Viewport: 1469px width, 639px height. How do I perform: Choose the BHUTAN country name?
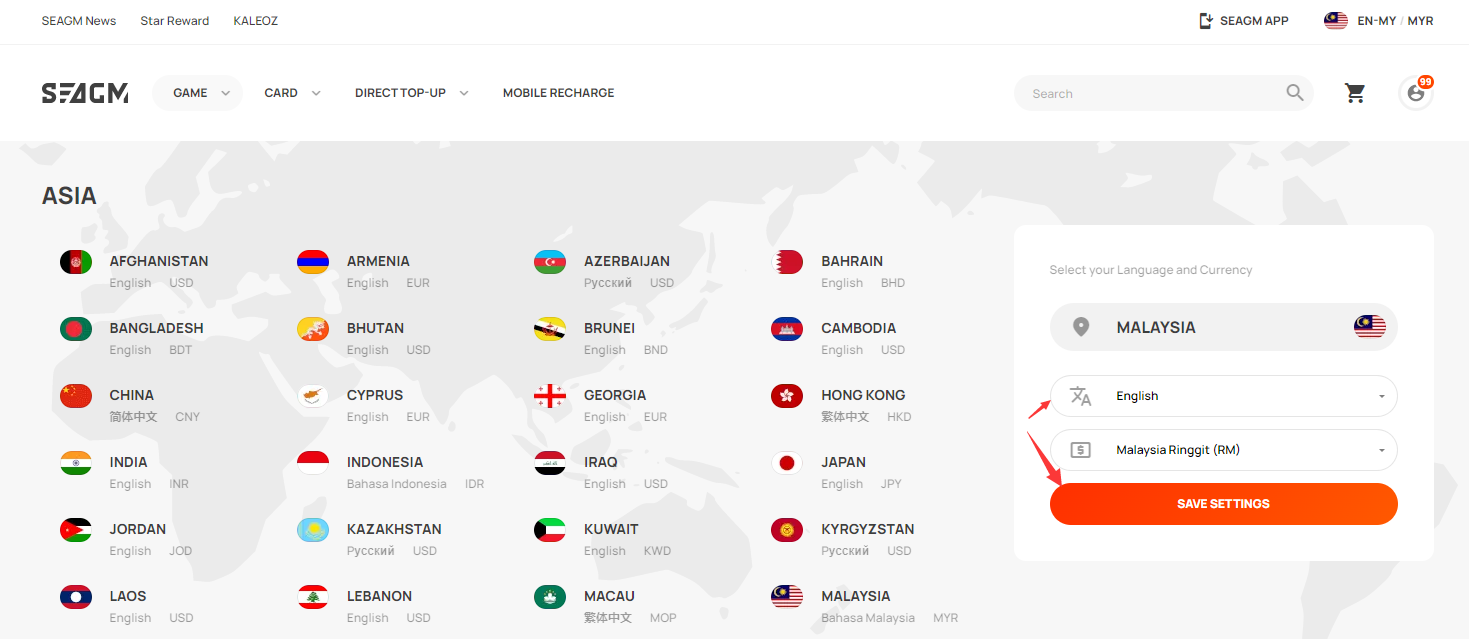[376, 328]
